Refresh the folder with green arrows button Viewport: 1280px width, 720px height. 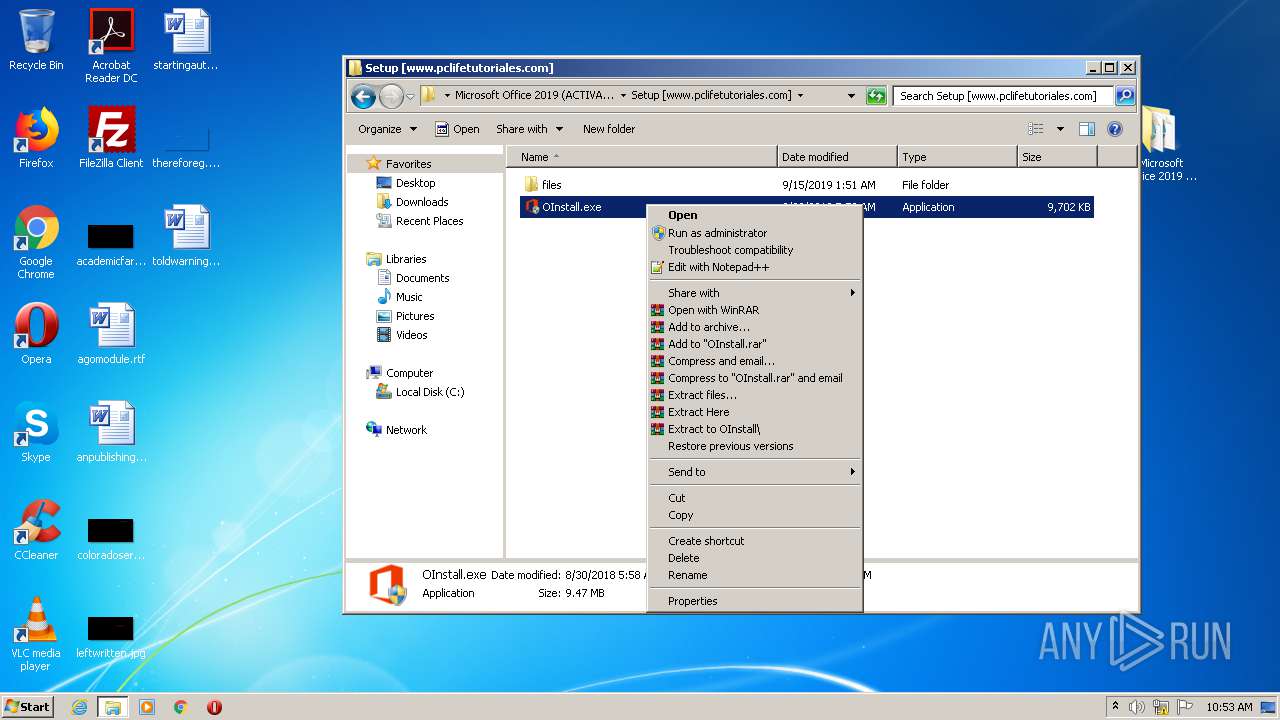[x=876, y=96]
